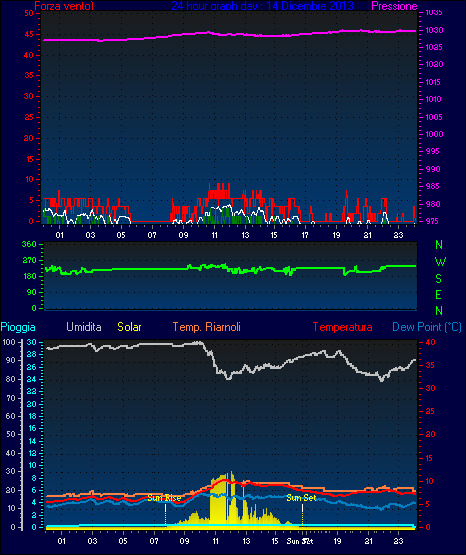The height and width of the screenshot is (555, 466).
Task: Click the 'Forza vento' wind speed label
Action: 64,6
